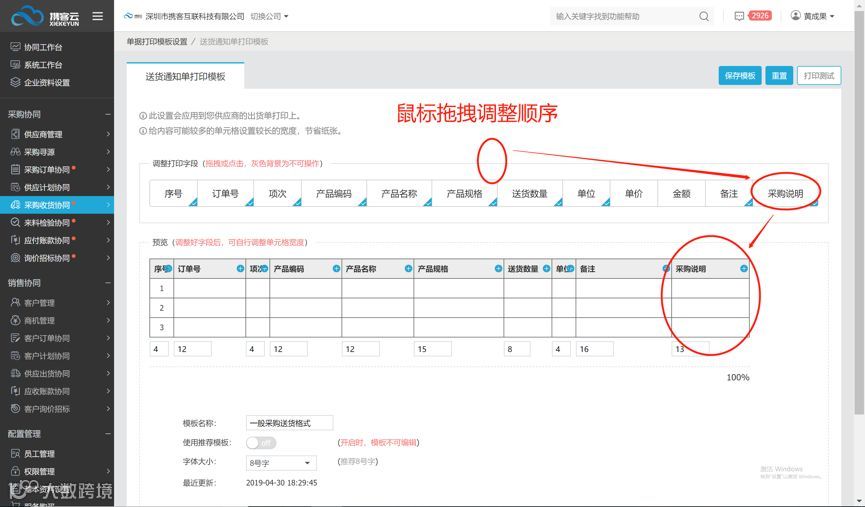This screenshot has width=865, height=507.
Task: Click the help keyword search input field
Action: [624, 17]
